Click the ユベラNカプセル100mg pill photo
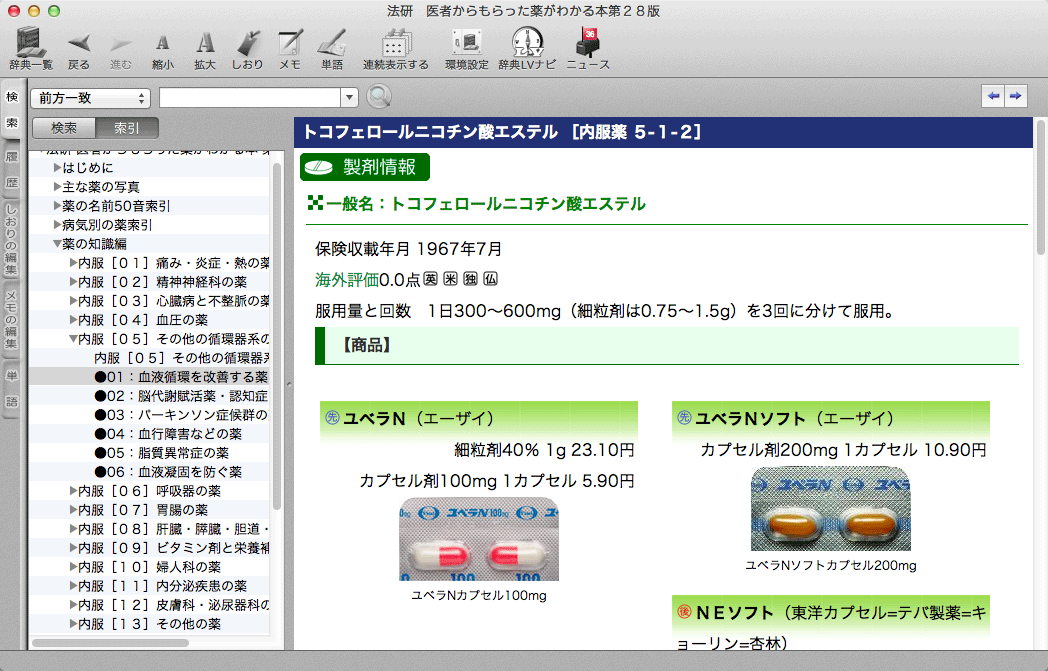Image resolution: width=1048 pixels, height=671 pixels. pyautogui.click(x=479, y=539)
